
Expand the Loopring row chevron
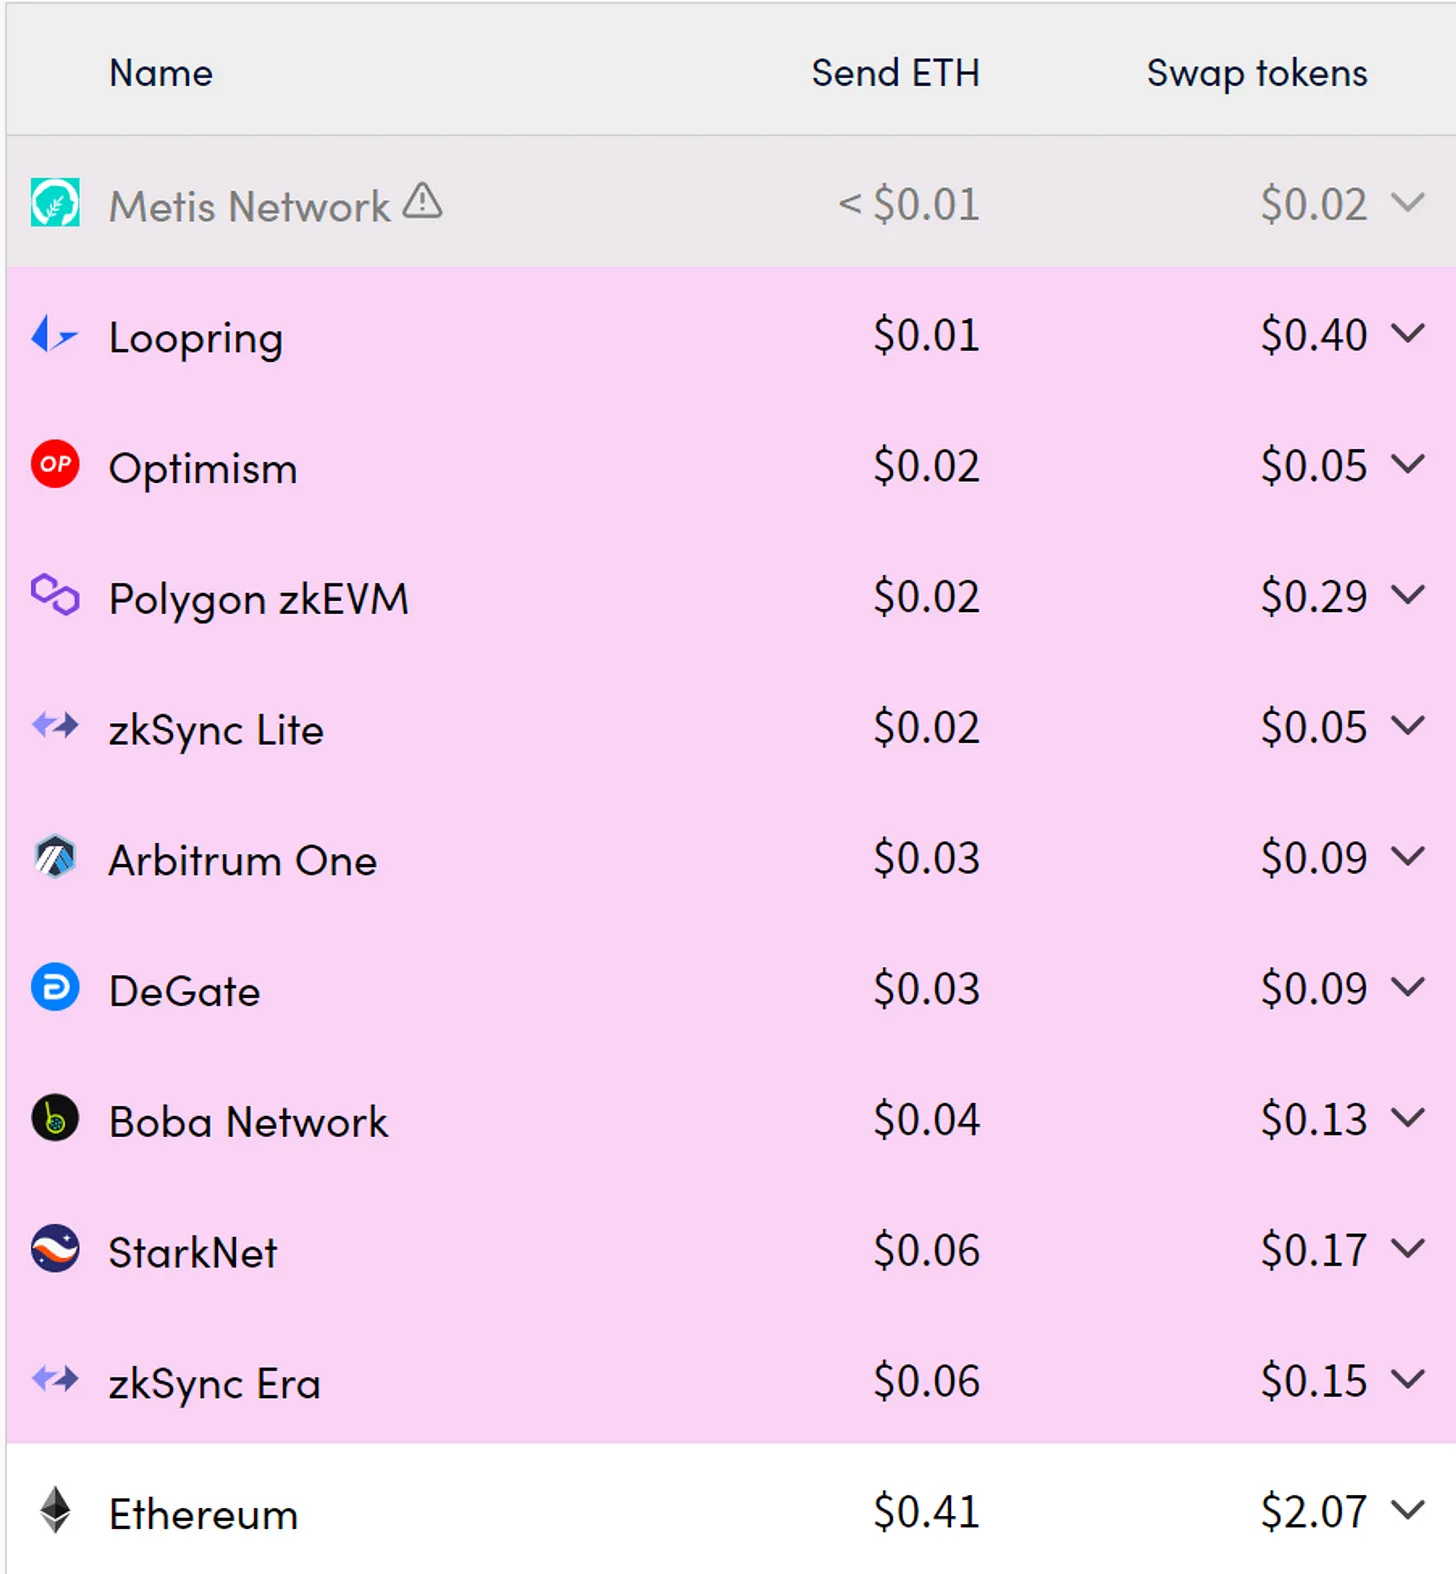(1407, 334)
